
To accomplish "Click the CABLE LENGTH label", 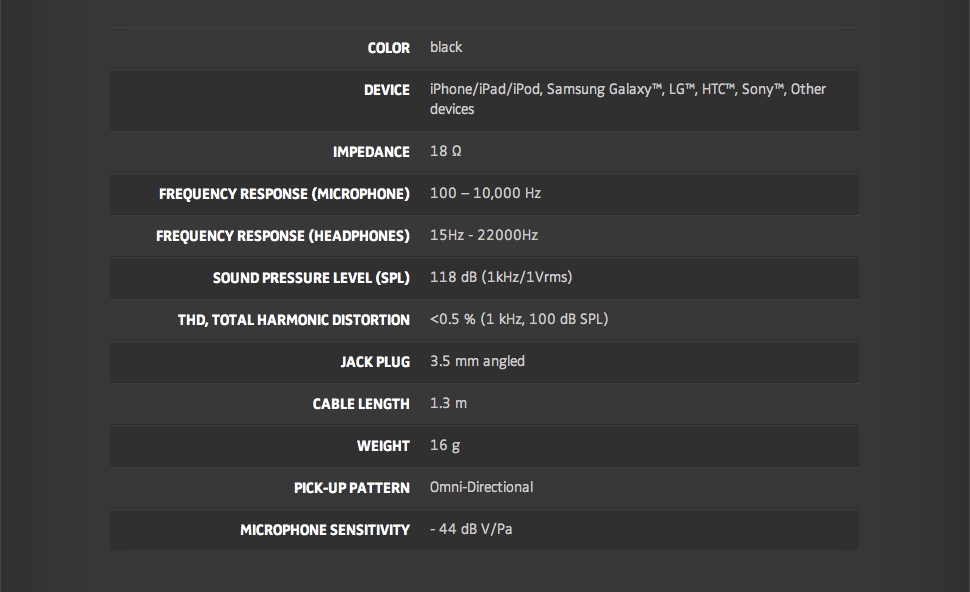I will click(x=361, y=404).
